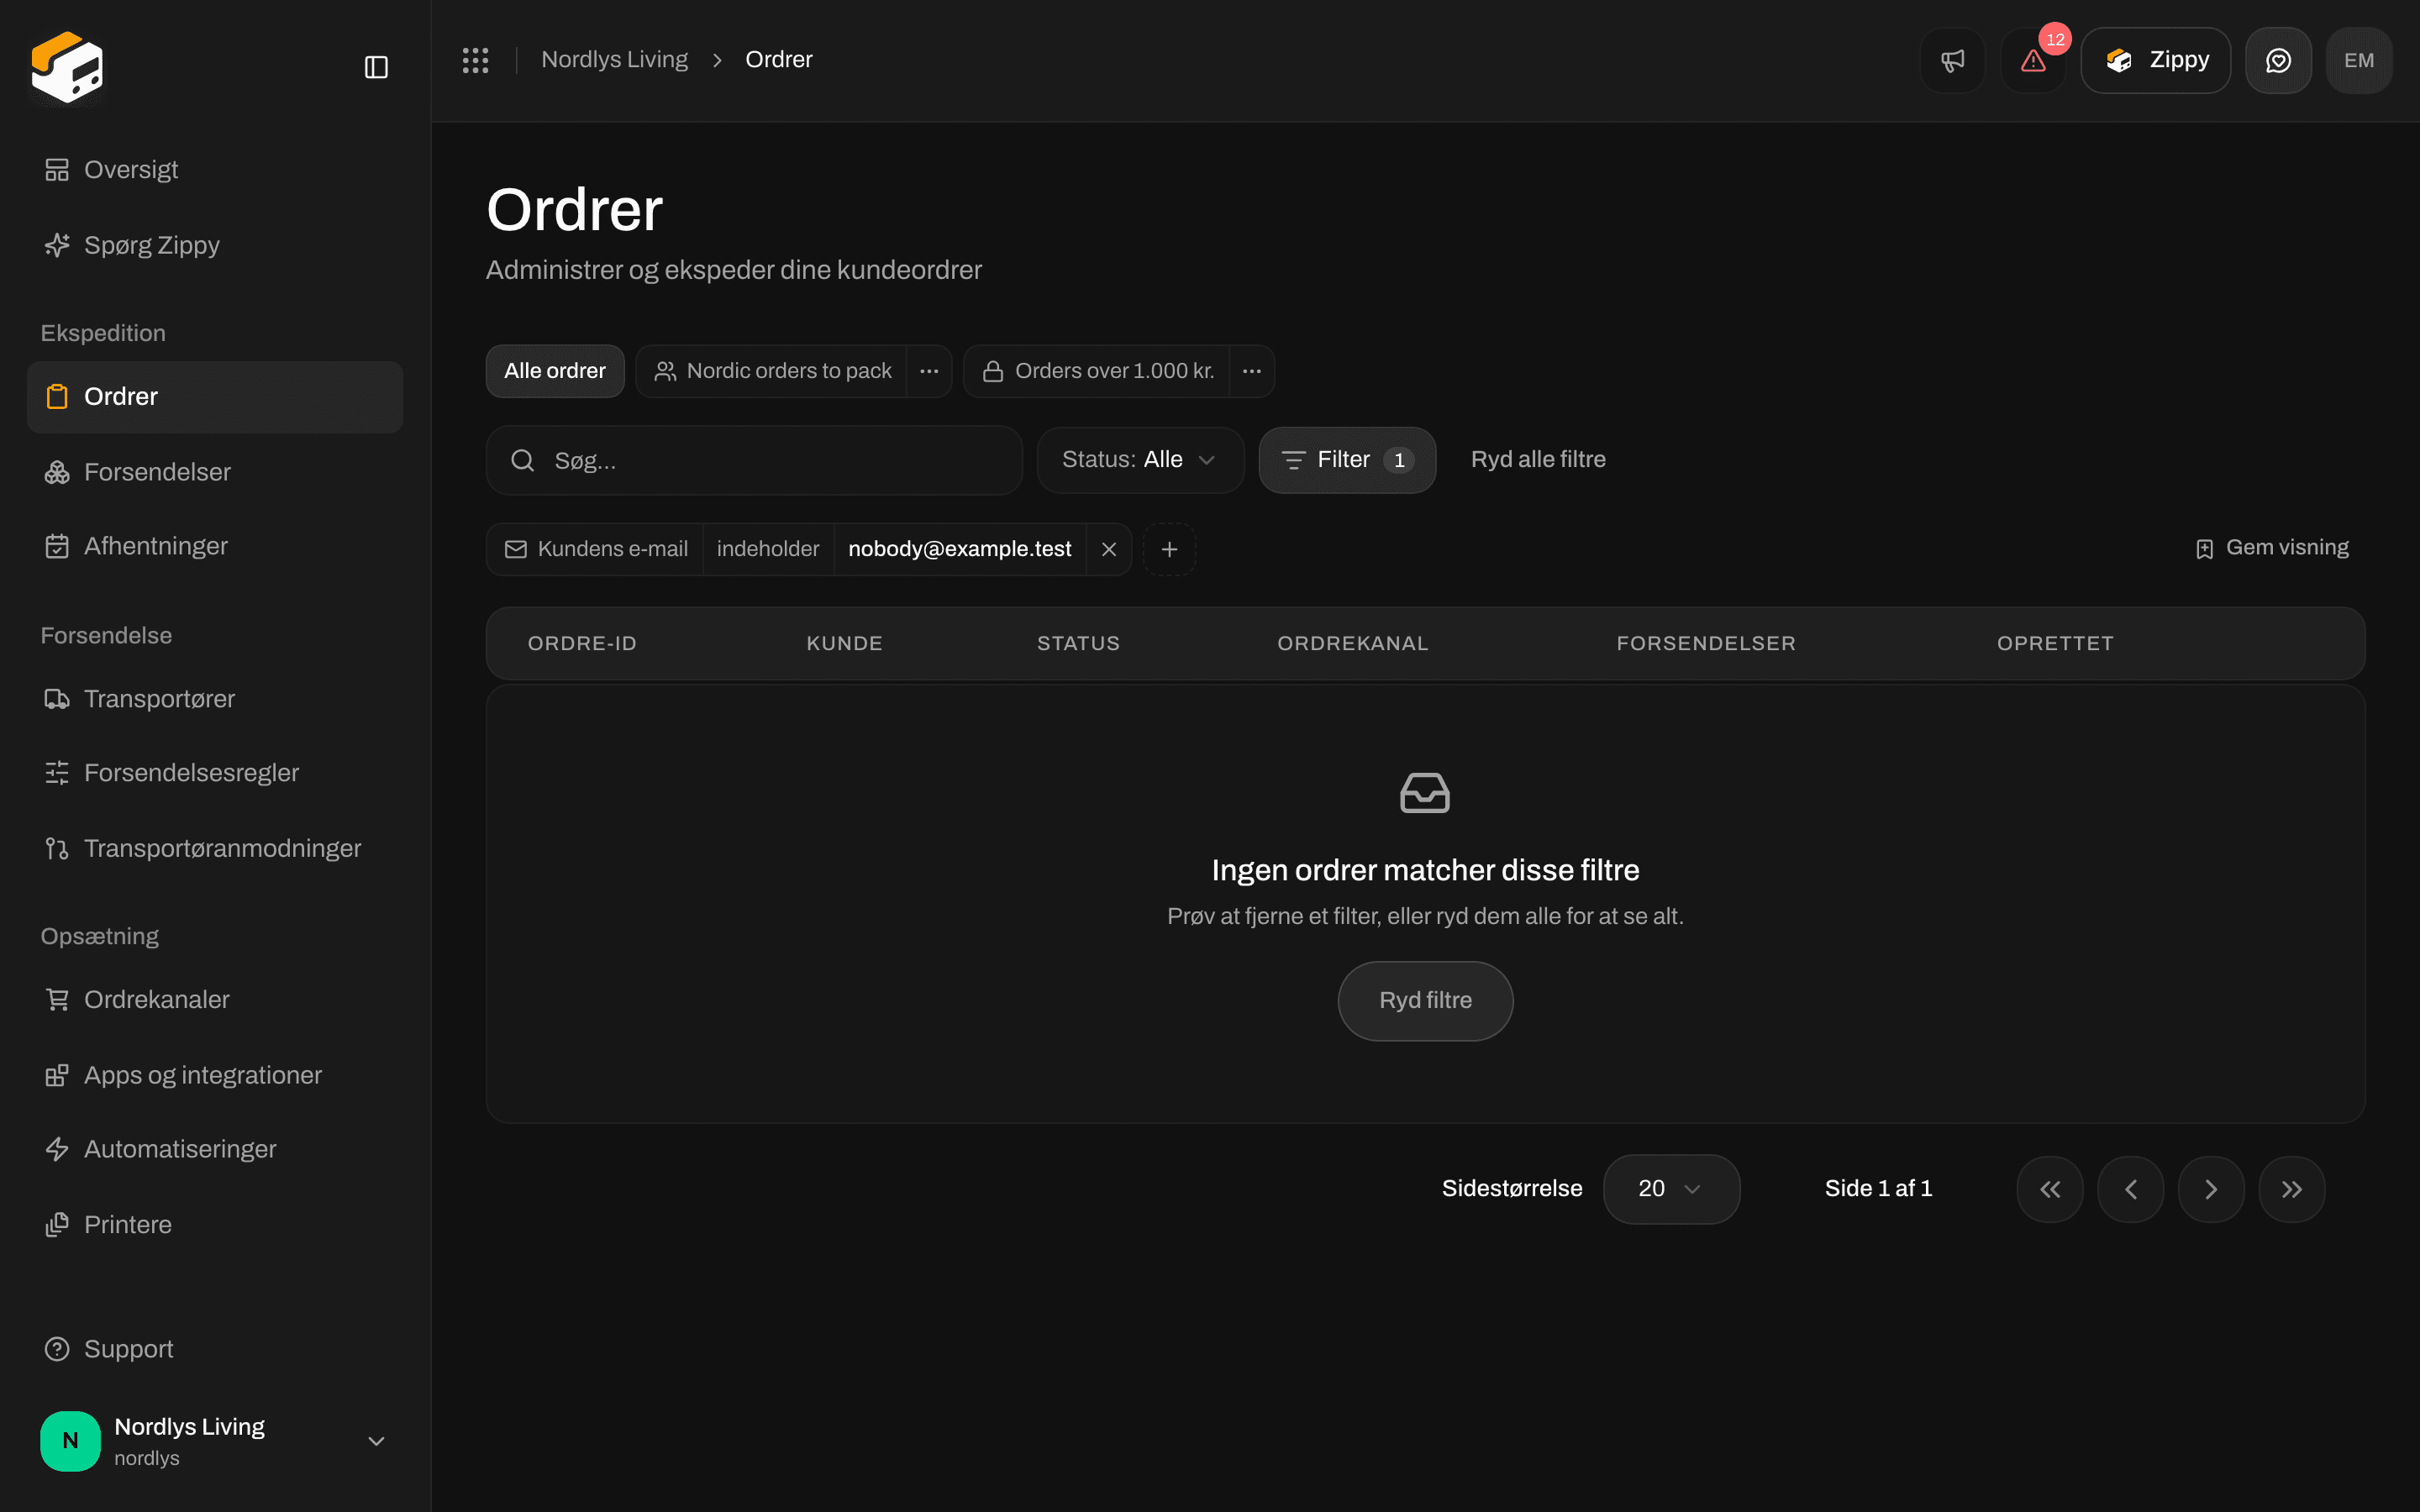Open the apps grid menu

coord(475,60)
